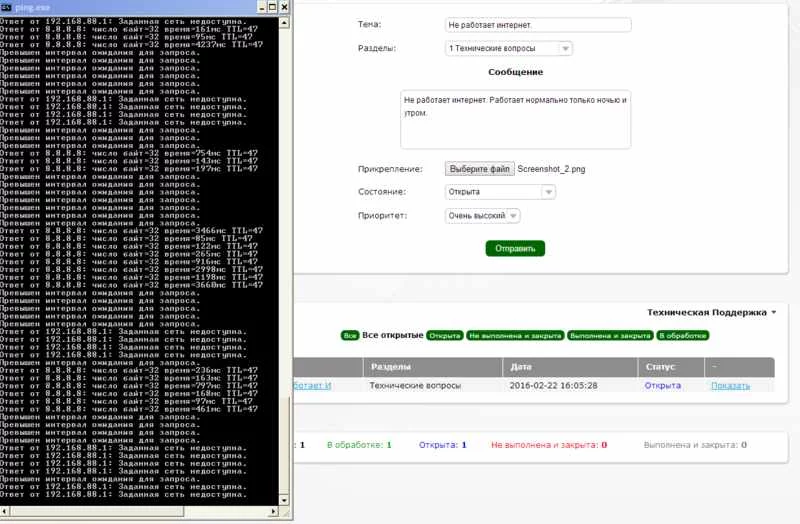Click the Выберите файл button
The image size is (800, 524).
tap(480, 169)
